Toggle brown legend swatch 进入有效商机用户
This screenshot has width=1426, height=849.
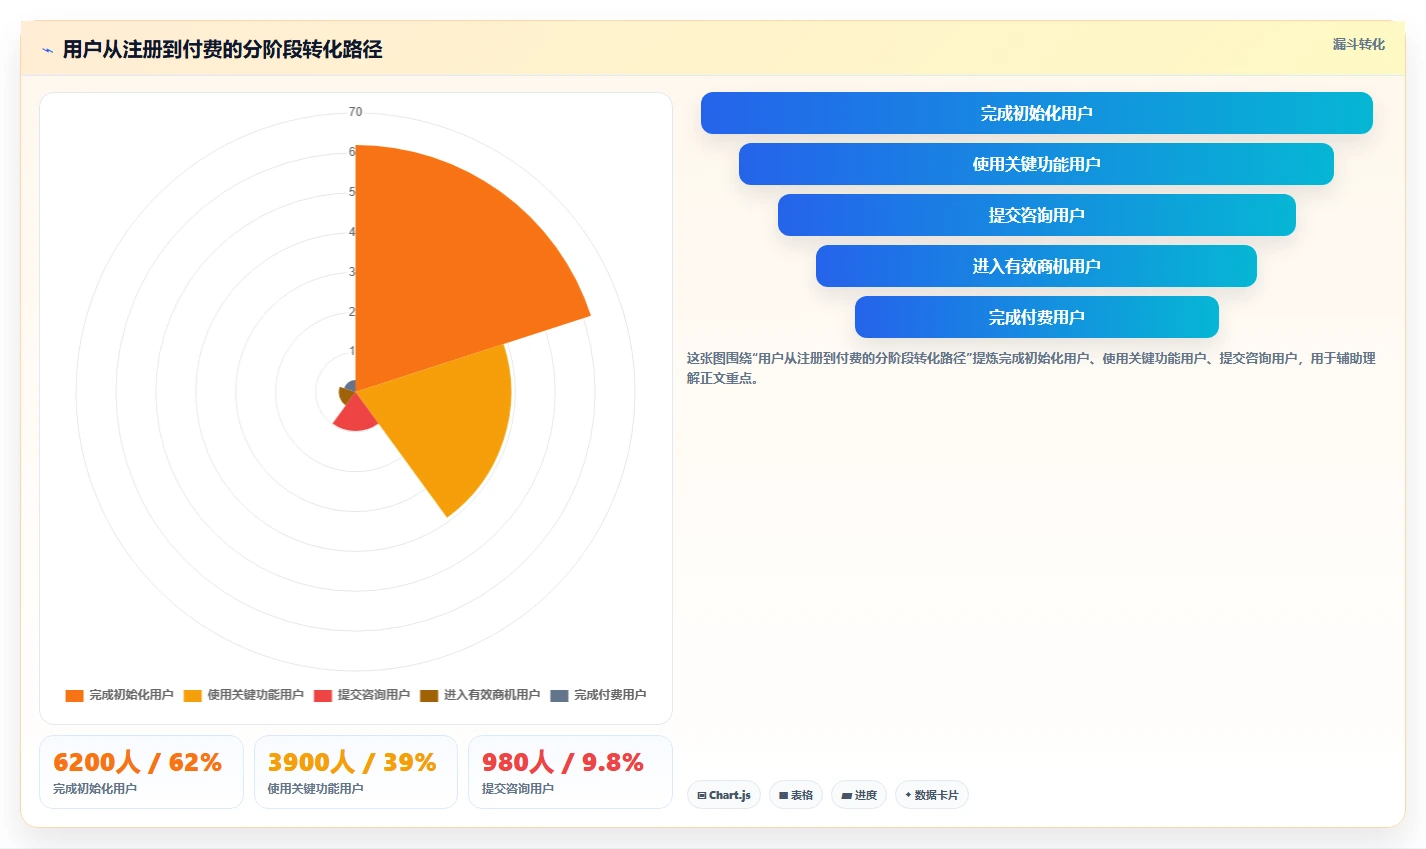(x=429, y=695)
